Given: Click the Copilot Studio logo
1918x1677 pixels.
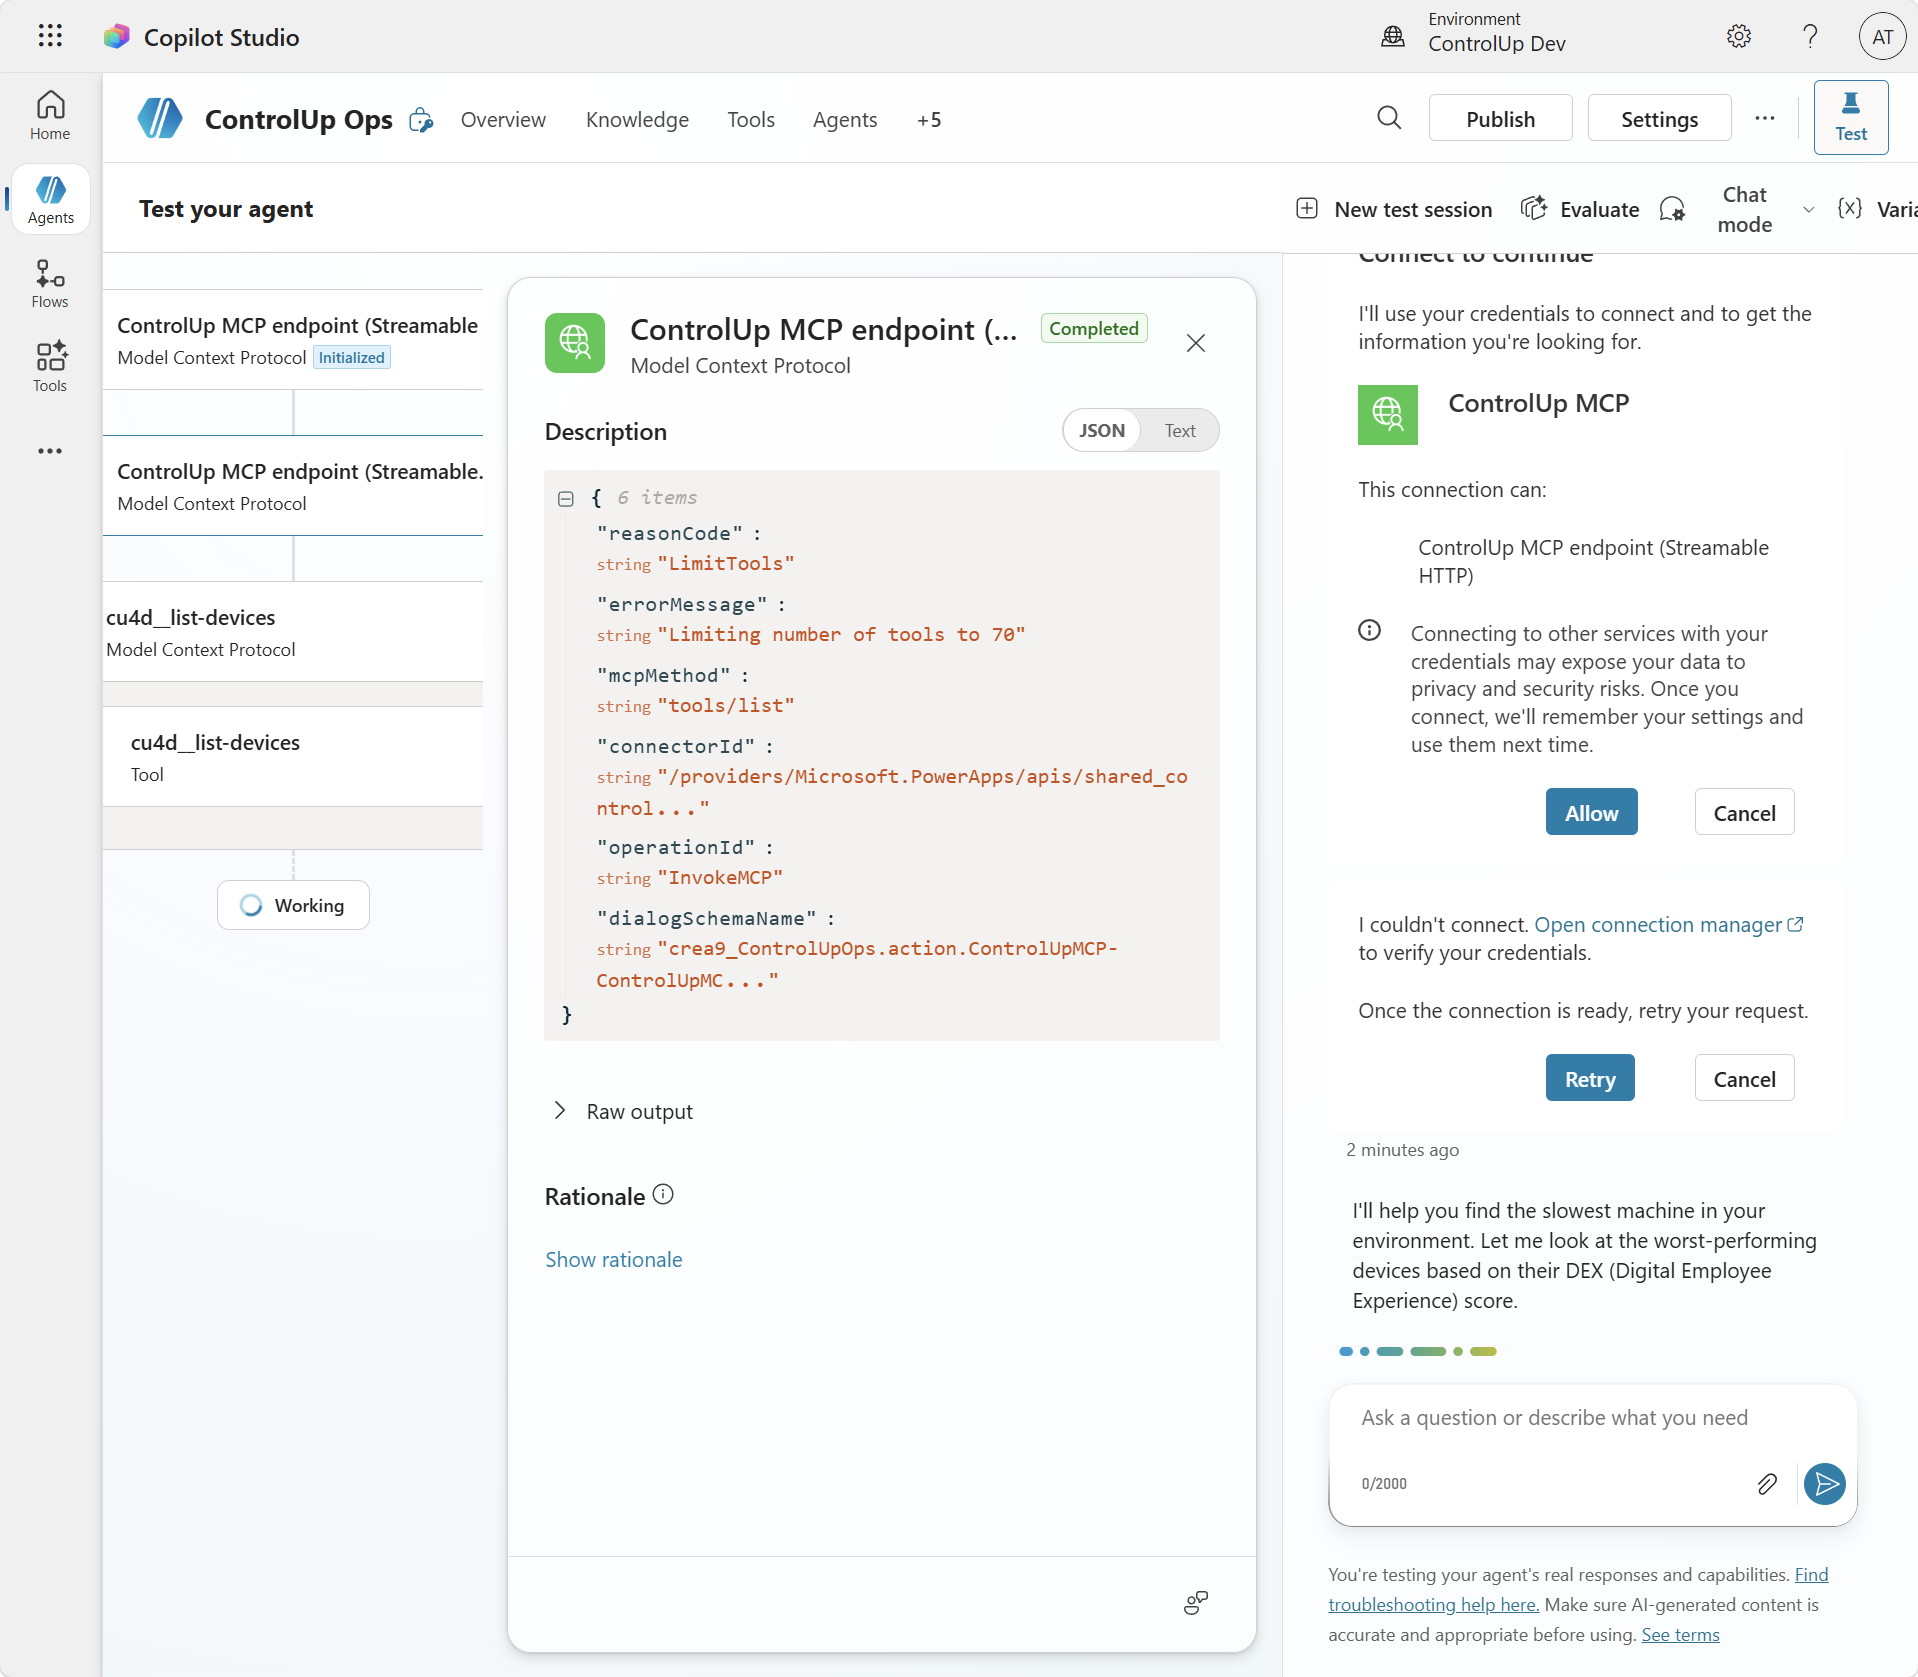Looking at the screenshot, I should coord(117,37).
